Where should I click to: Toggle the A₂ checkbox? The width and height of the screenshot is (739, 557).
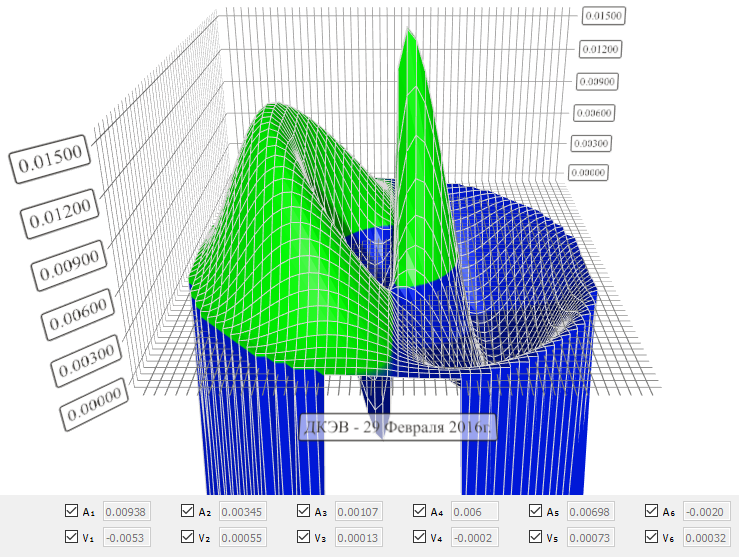(x=187, y=511)
